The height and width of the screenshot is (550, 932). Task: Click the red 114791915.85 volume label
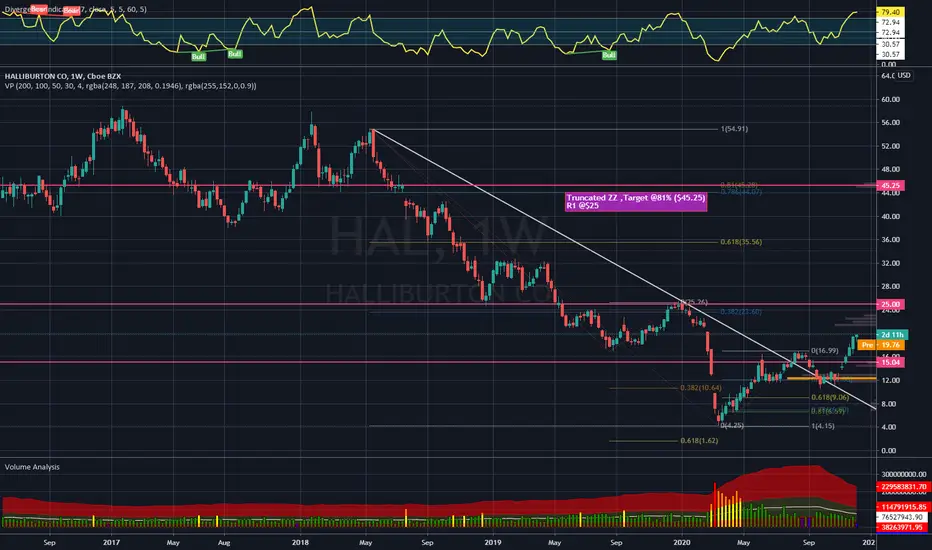(x=902, y=507)
